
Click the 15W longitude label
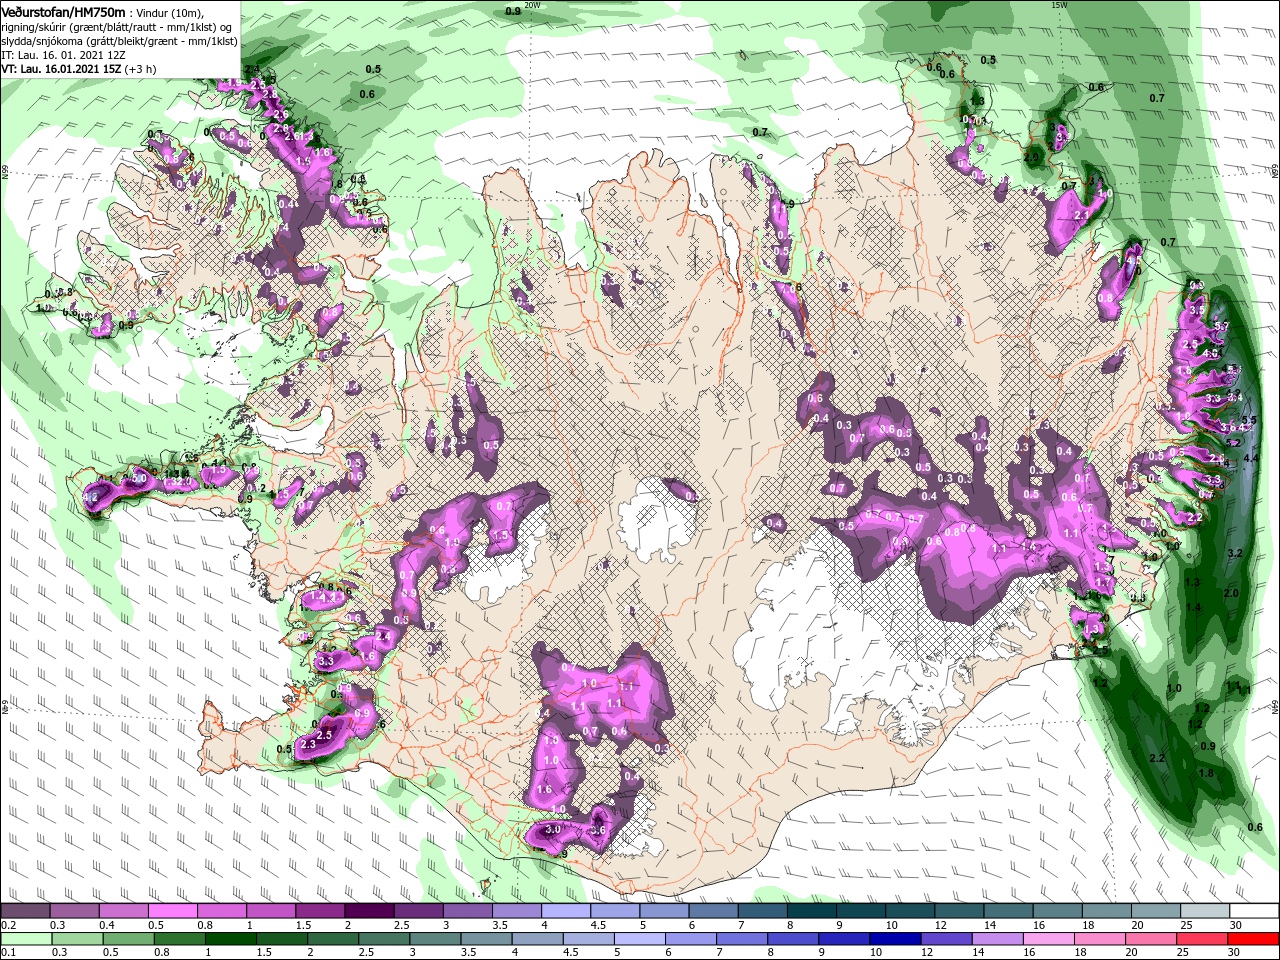[1061, 5]
